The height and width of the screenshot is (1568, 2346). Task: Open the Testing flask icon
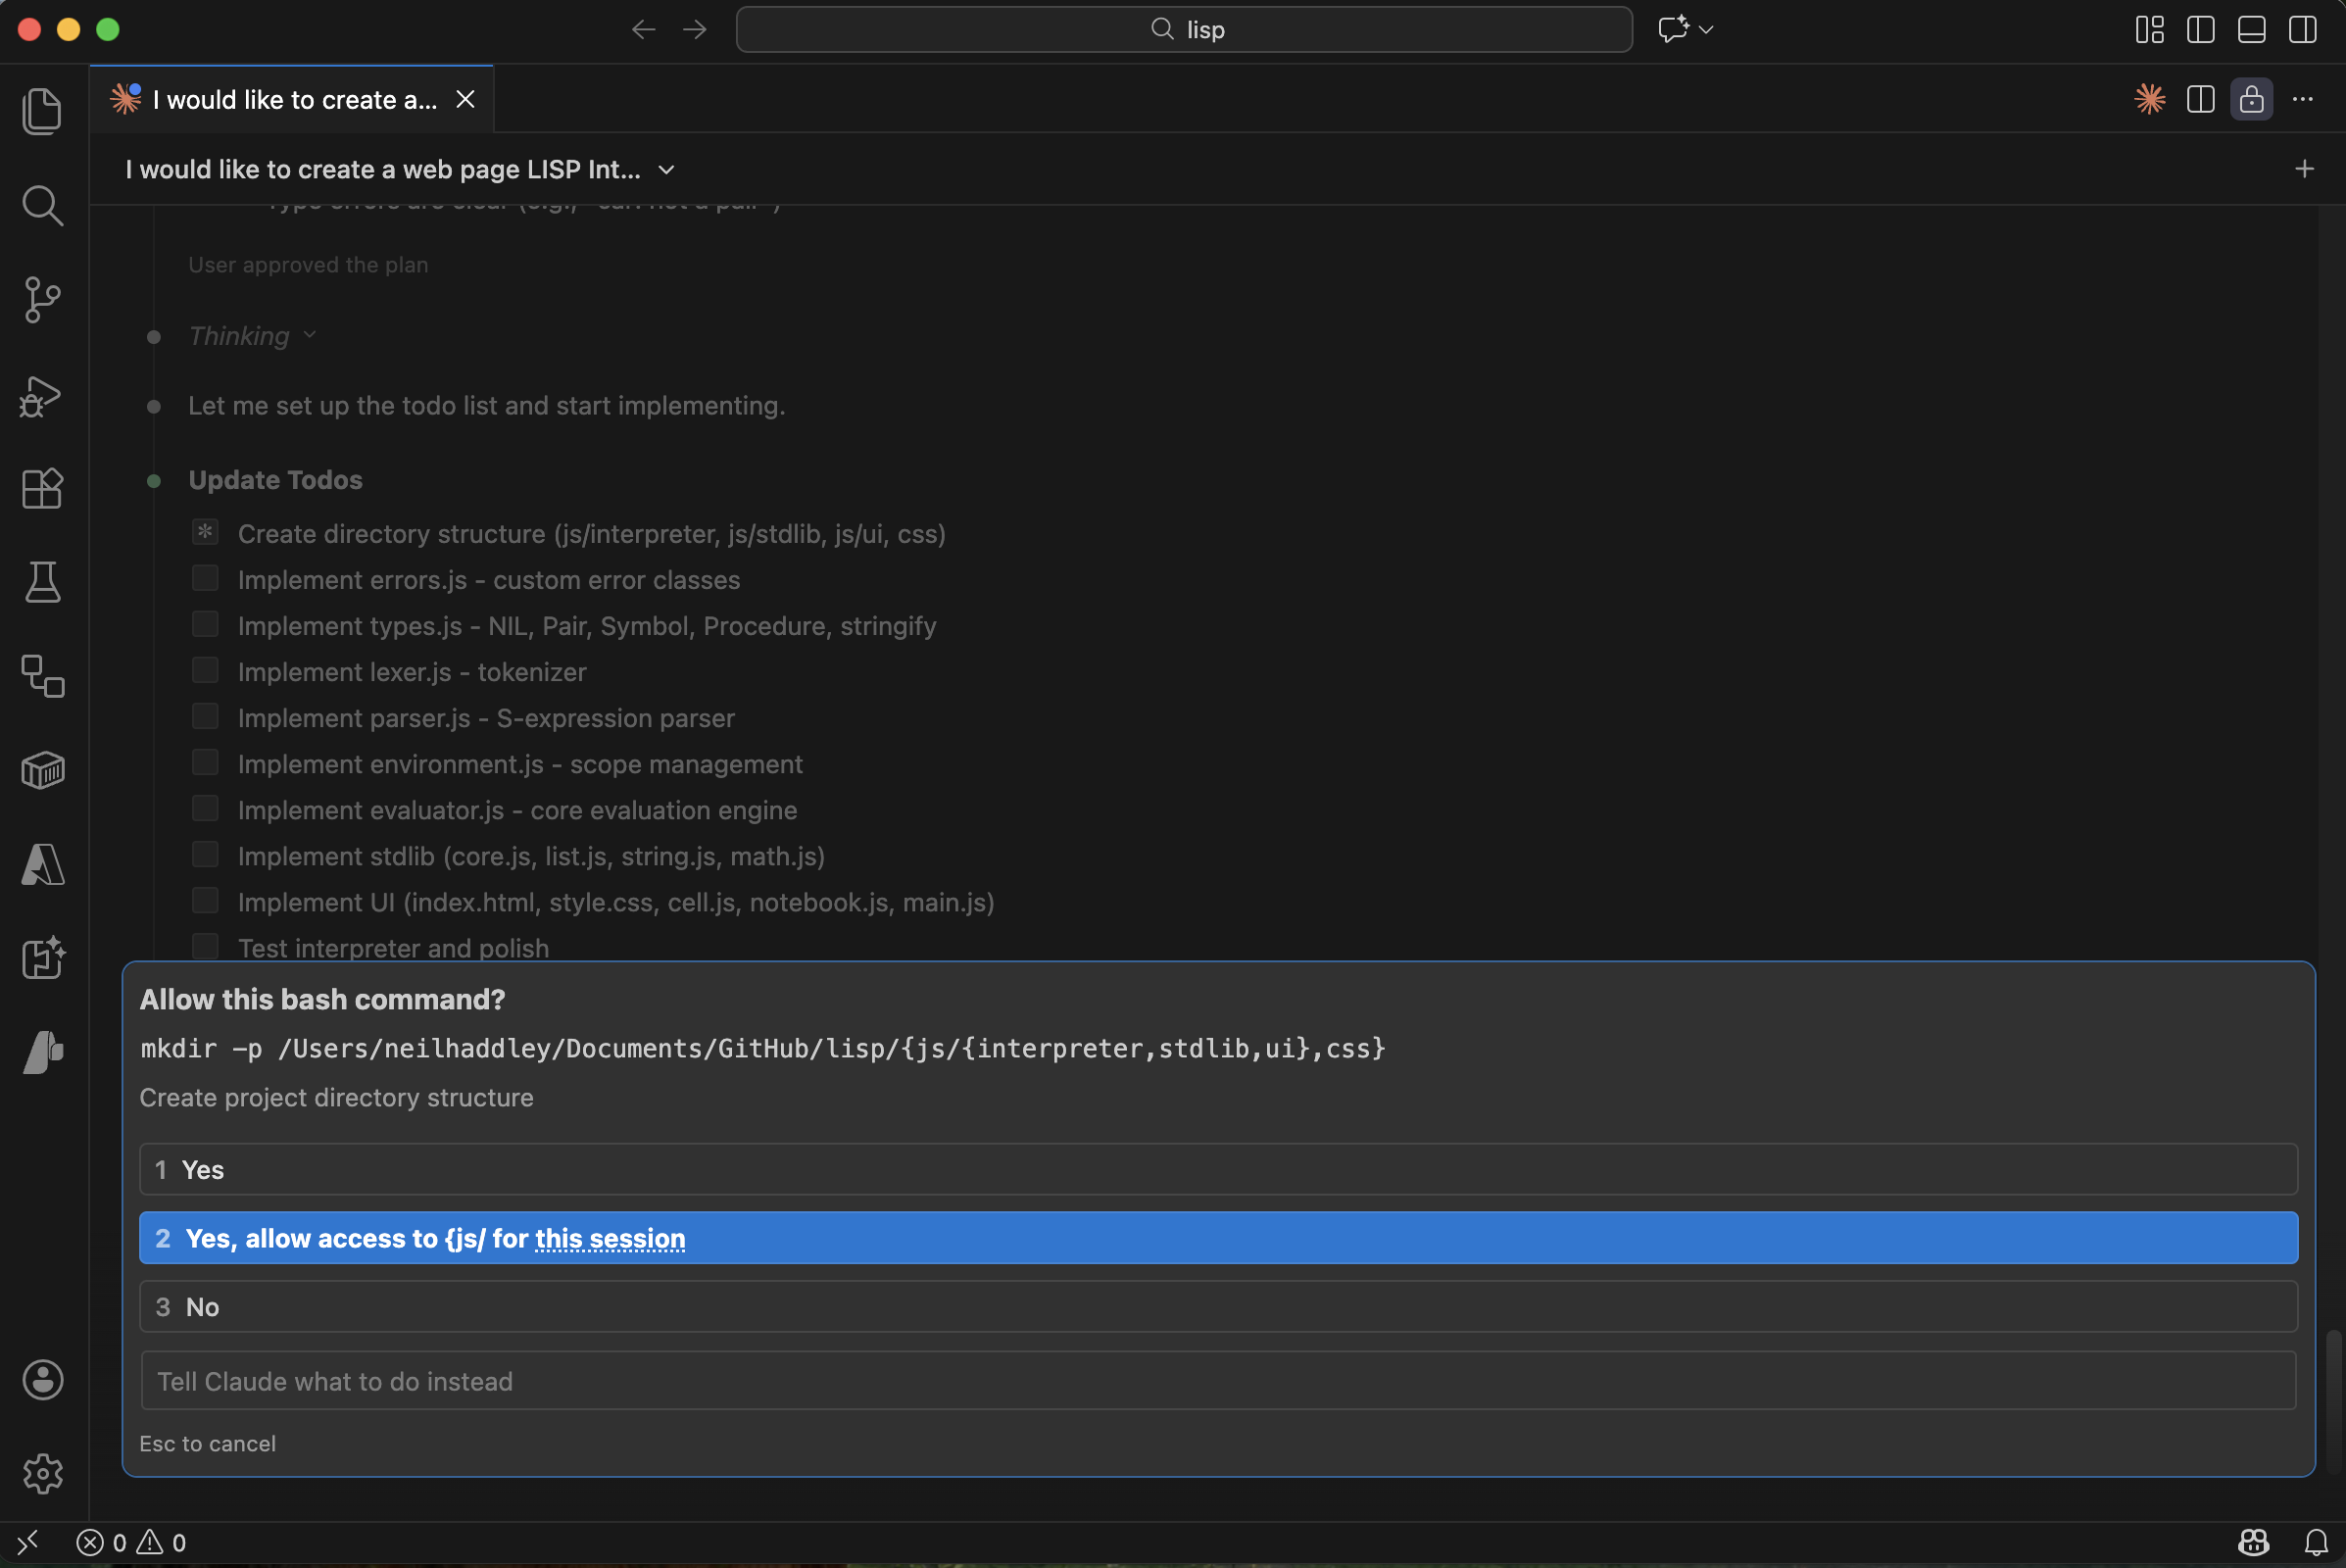(x=42, y=582)
